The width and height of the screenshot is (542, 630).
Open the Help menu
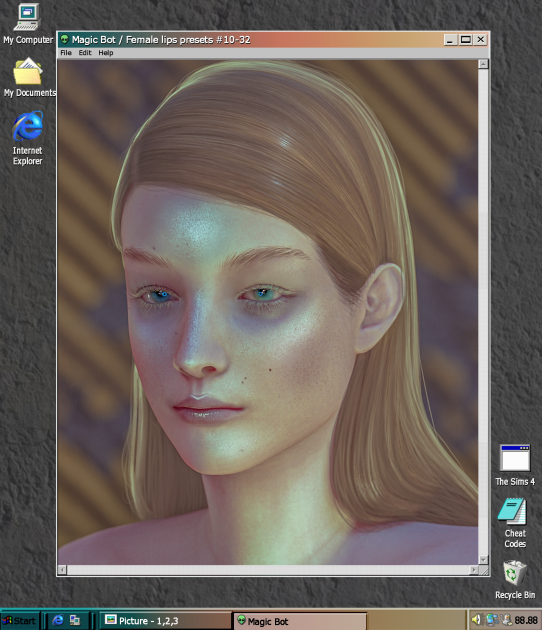(x=106, y=53)
